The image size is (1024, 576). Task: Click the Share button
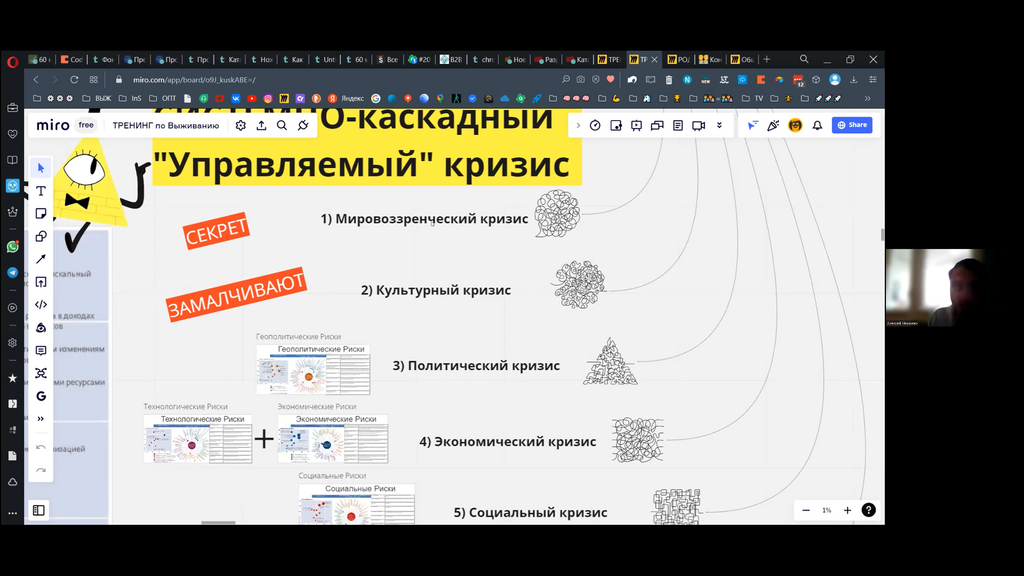pyautogui.click(x=852, y=125)
